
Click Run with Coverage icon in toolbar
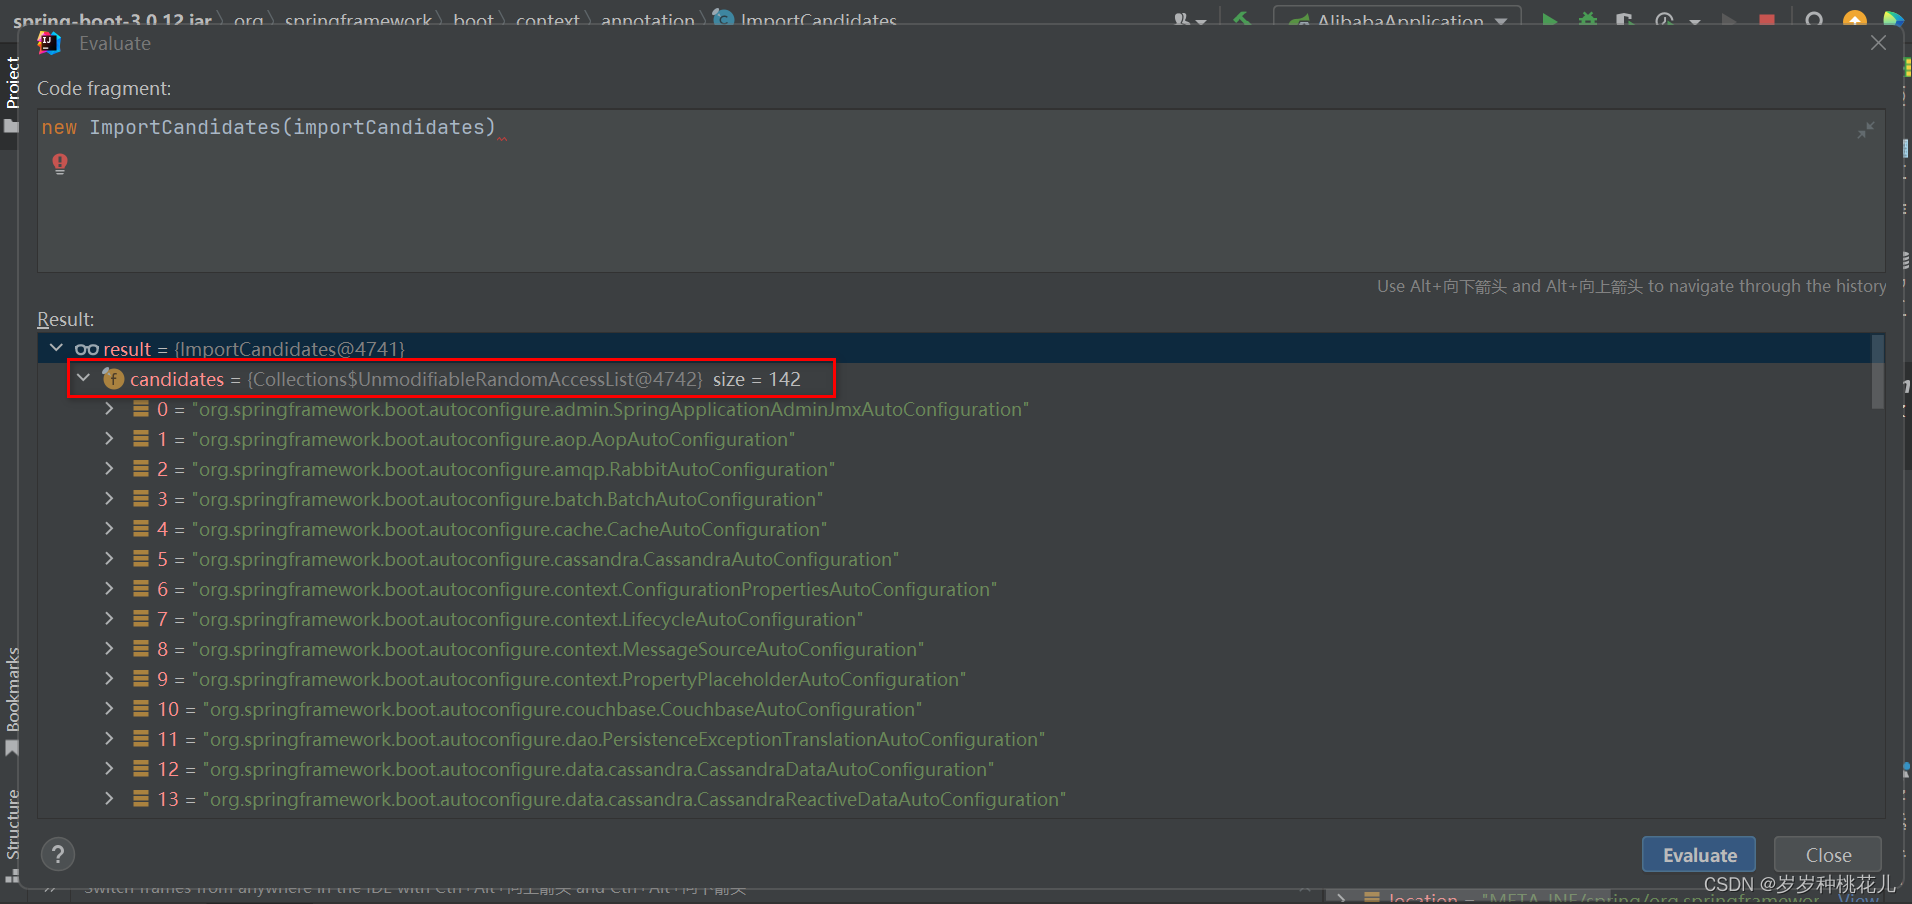(x=1625, y=20)
